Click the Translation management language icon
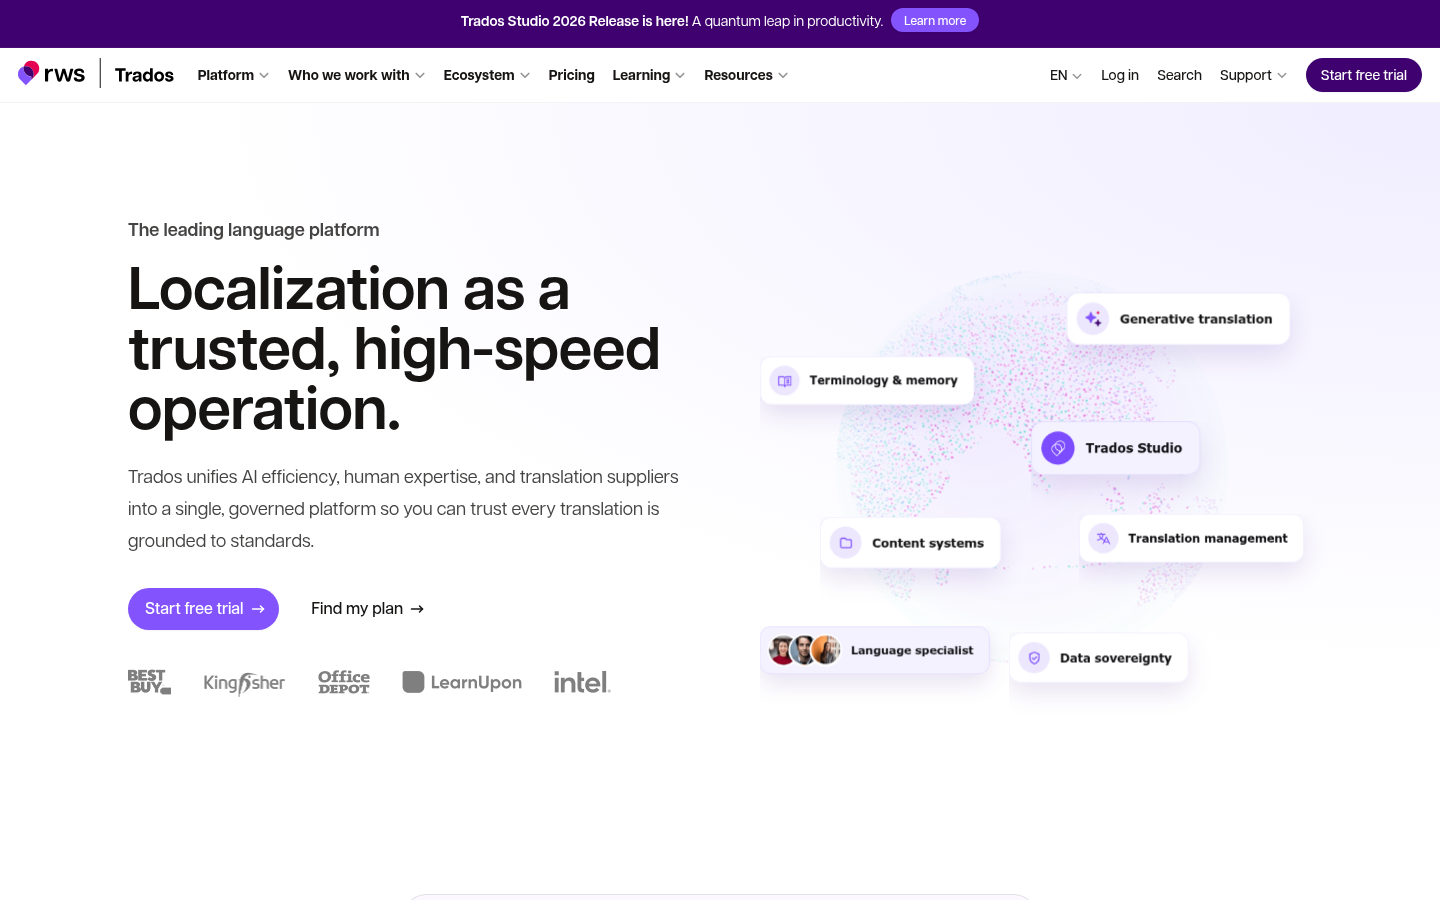 (1103, 538)
